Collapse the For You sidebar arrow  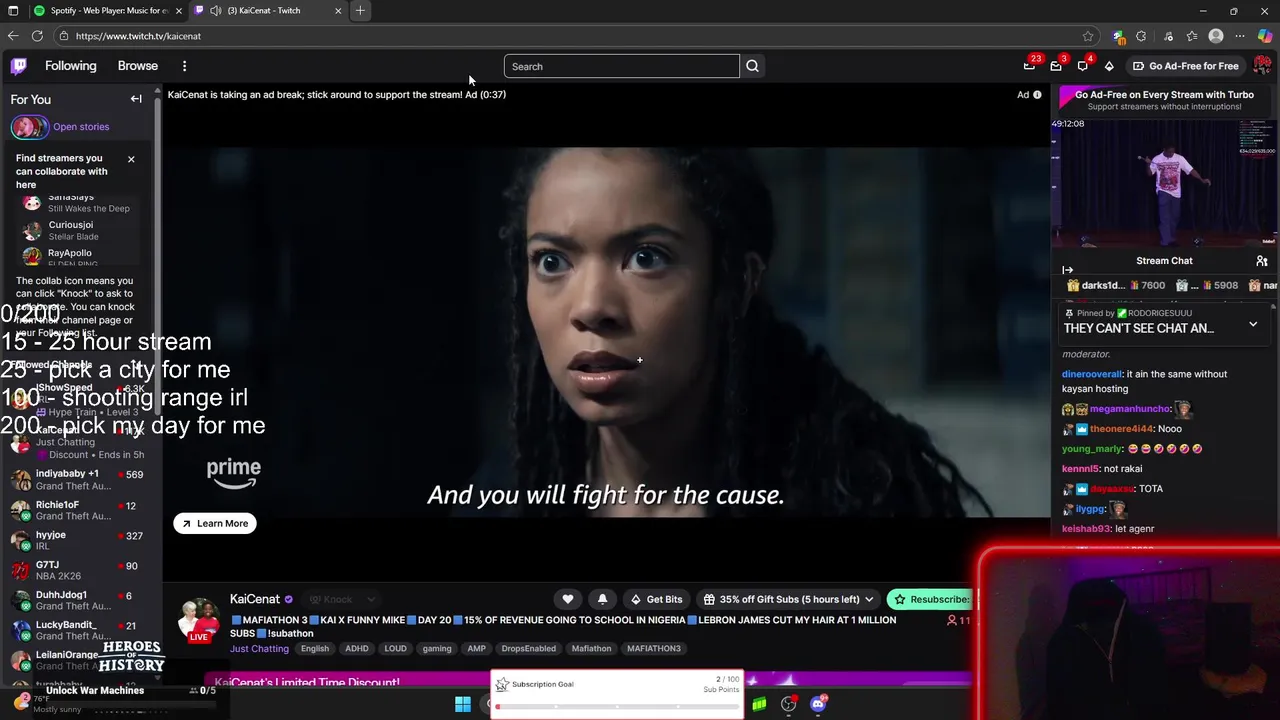[136, 99]
